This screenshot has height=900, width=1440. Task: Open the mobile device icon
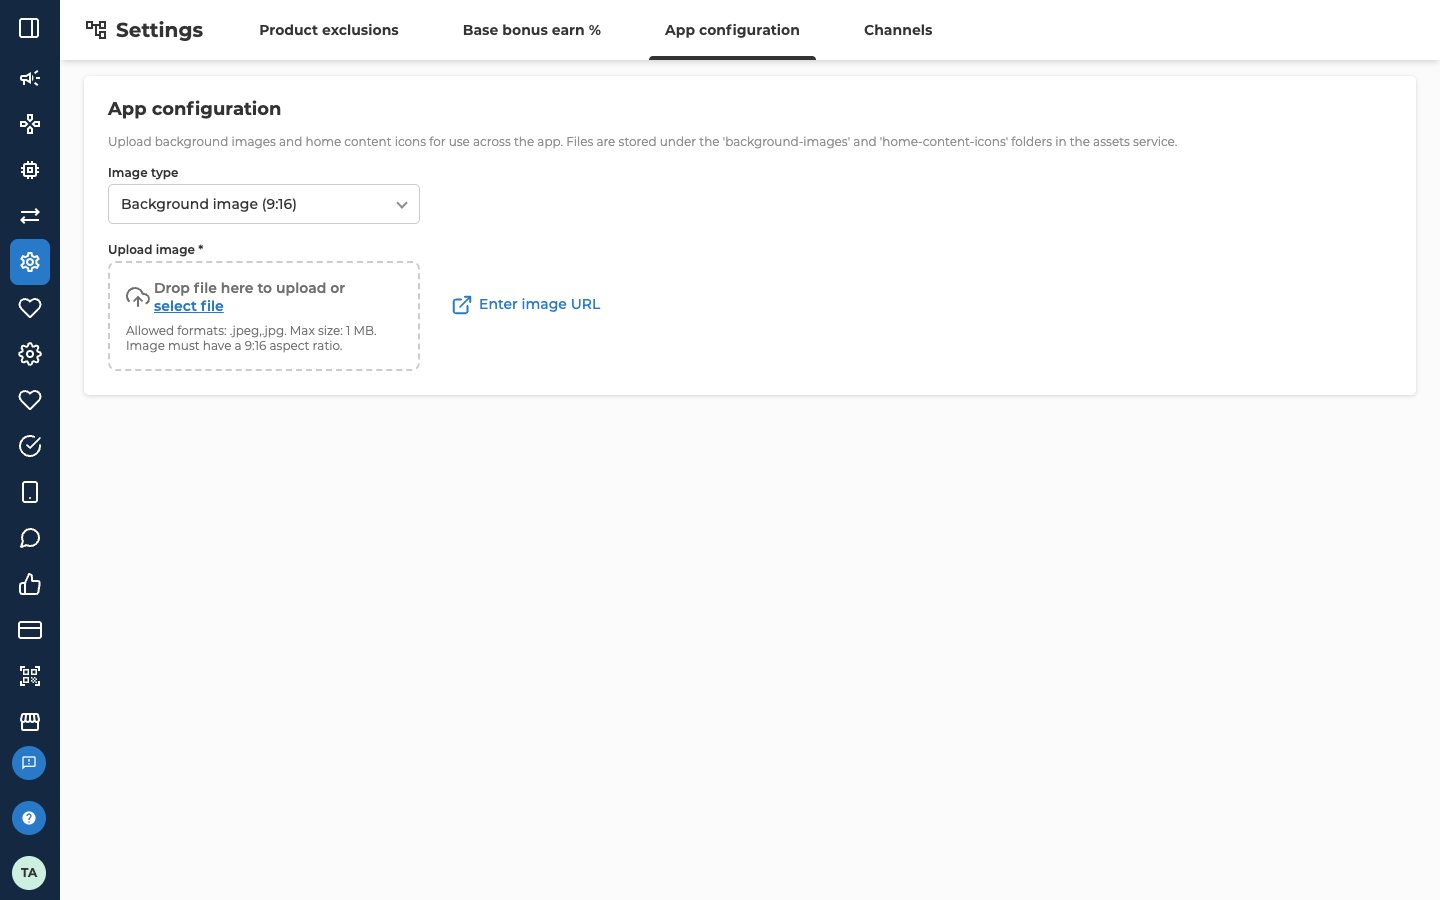pos(29,492)
